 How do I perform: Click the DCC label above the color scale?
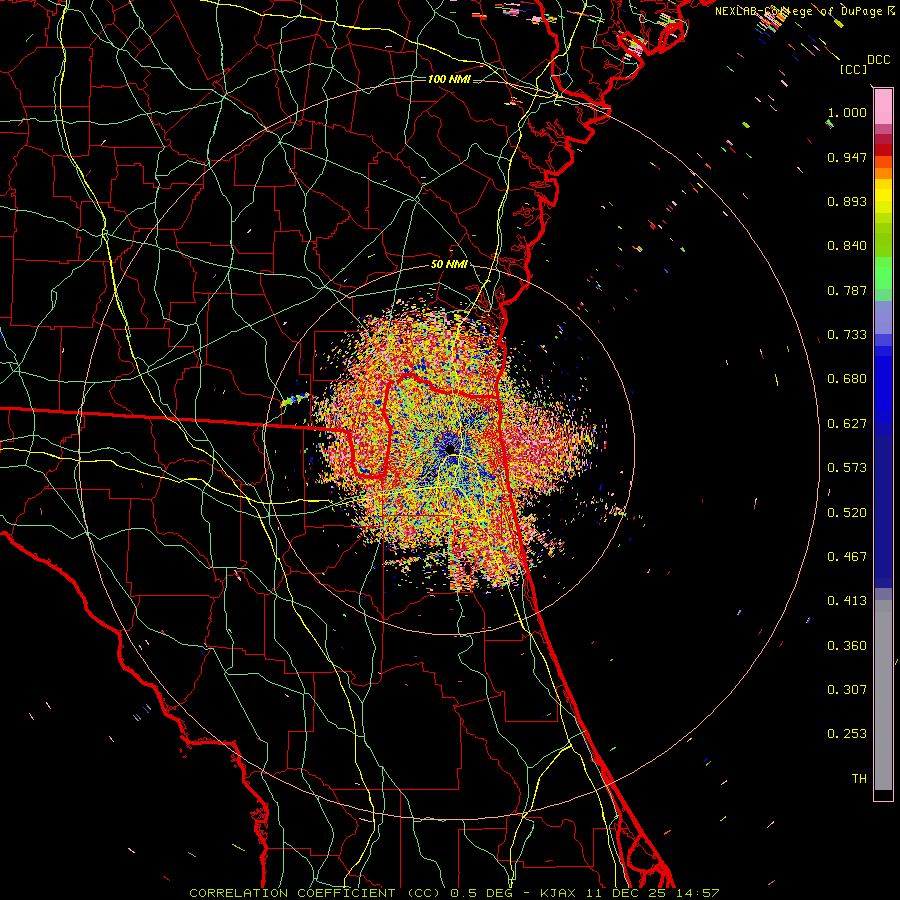tap(878, 60)
